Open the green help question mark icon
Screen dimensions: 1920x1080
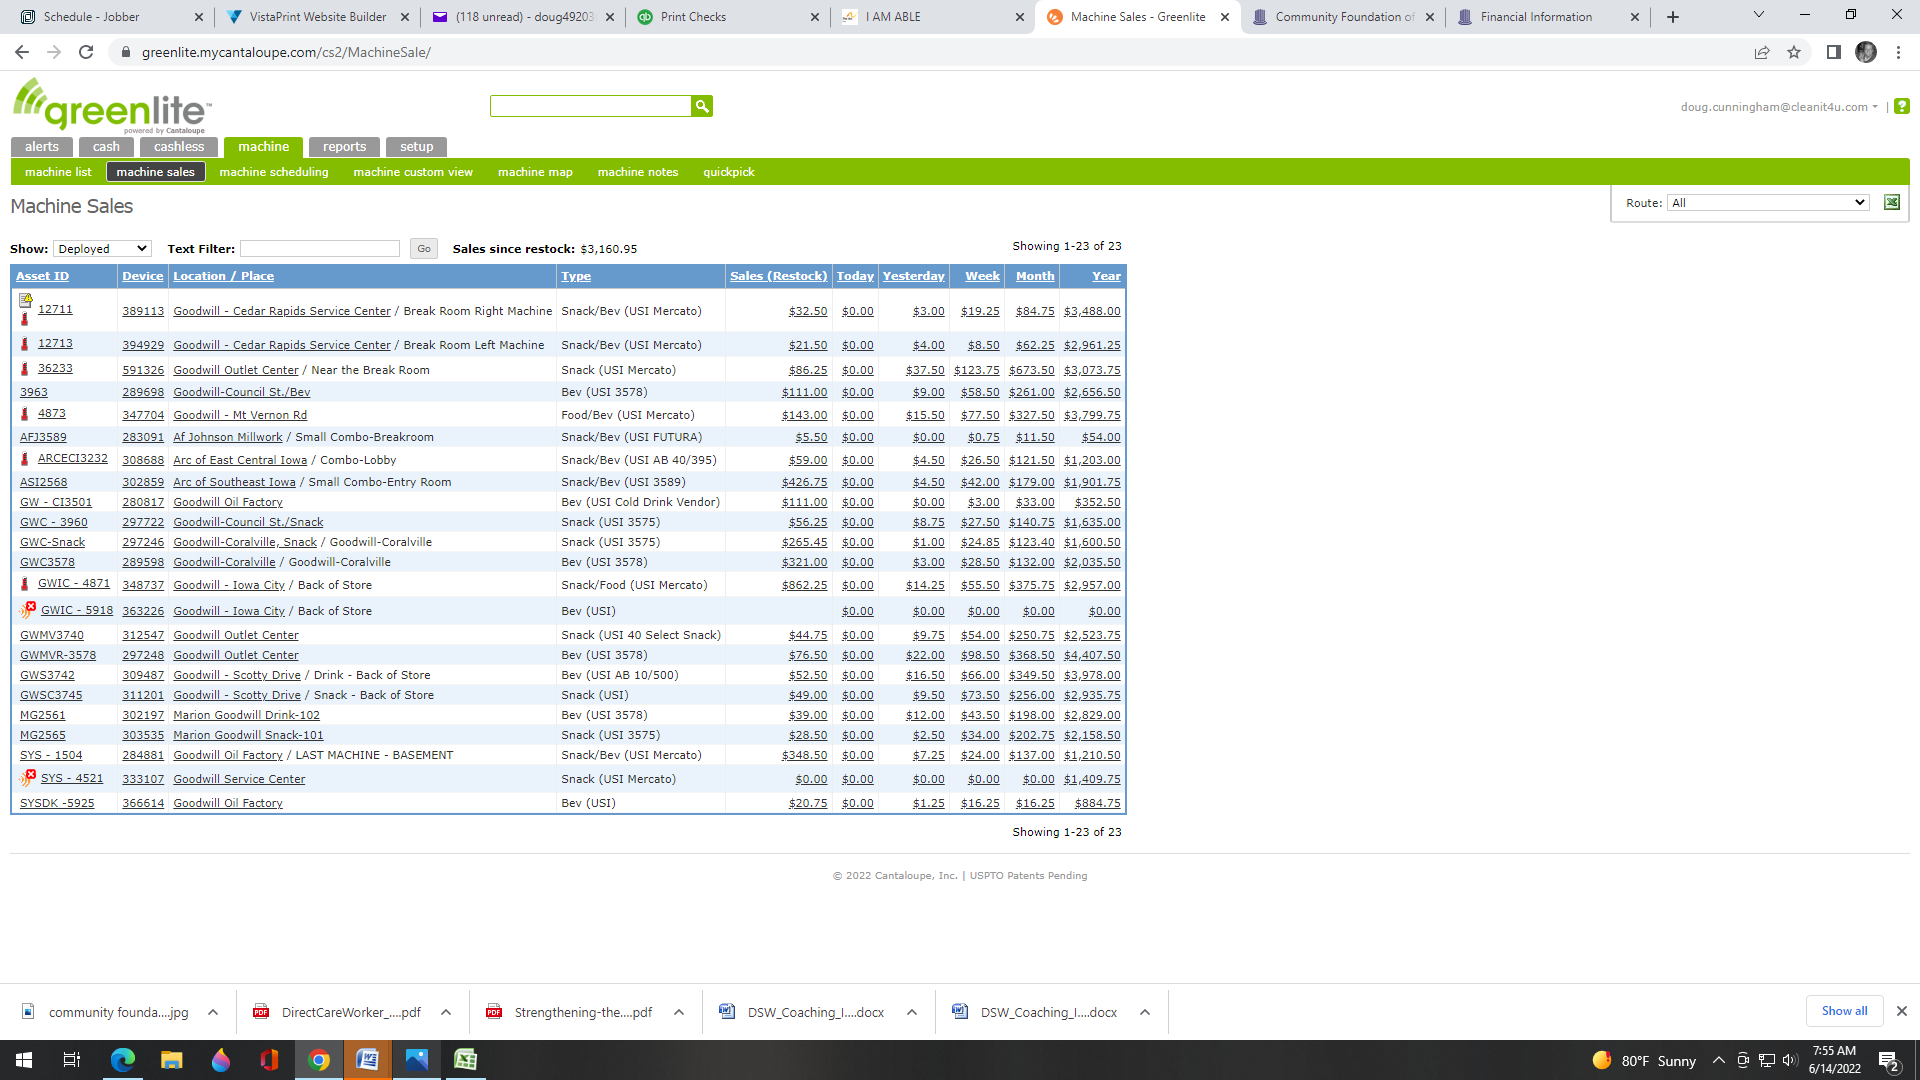[x=1902, y=106]
